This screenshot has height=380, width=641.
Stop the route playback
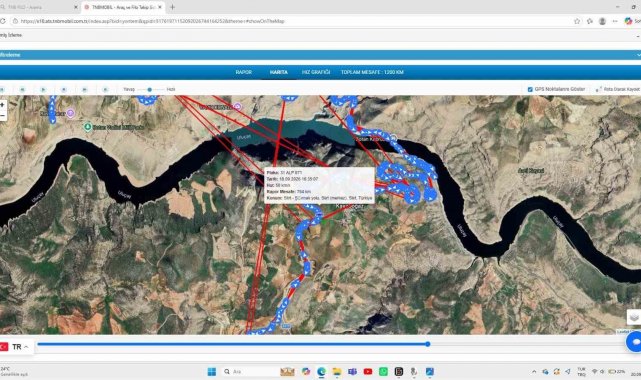pyautogui.click(x=64, y=89)
